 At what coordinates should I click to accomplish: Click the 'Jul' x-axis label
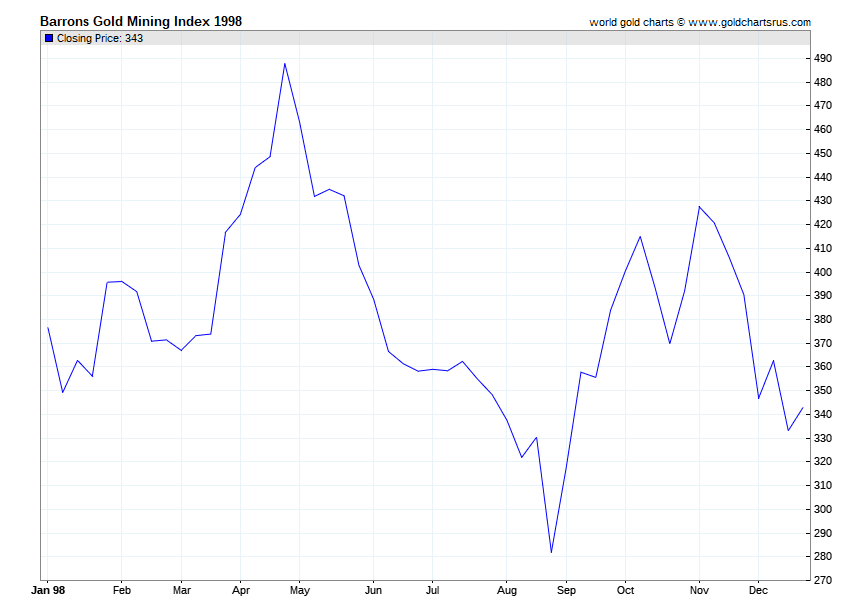[x=432, y=590]
